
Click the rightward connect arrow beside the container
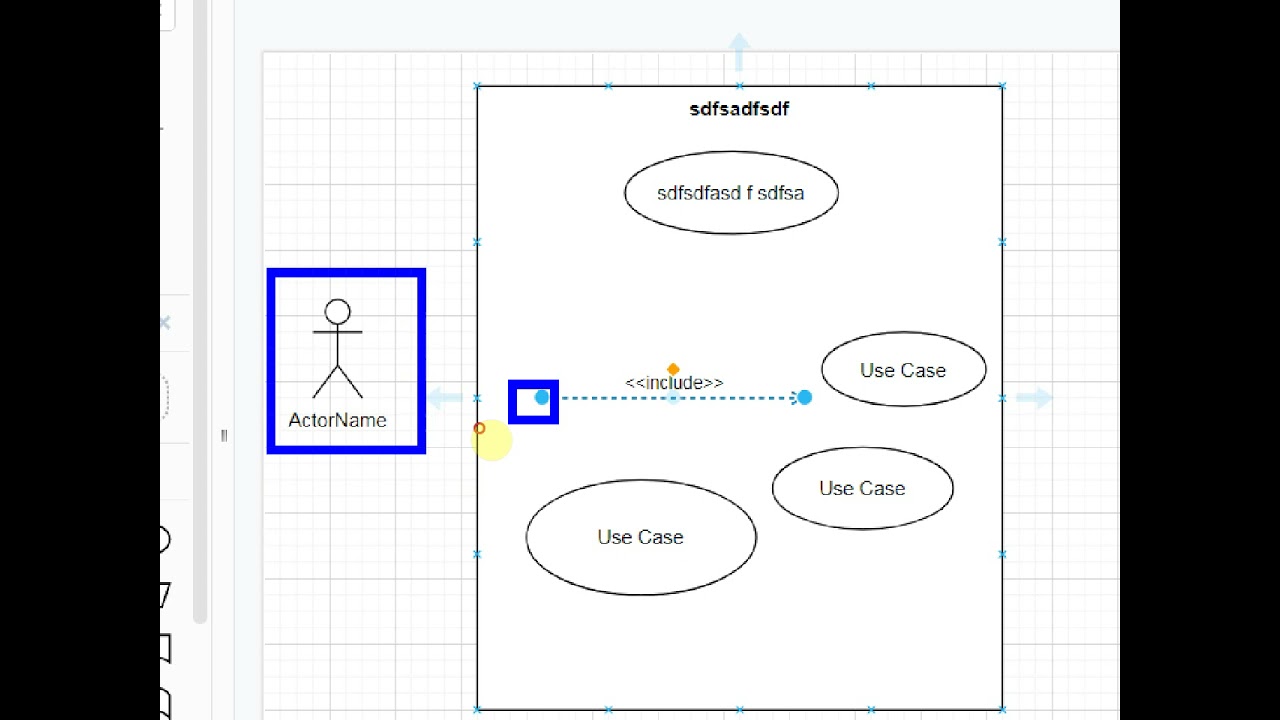pyautogui.click(x=1035, y=398)
